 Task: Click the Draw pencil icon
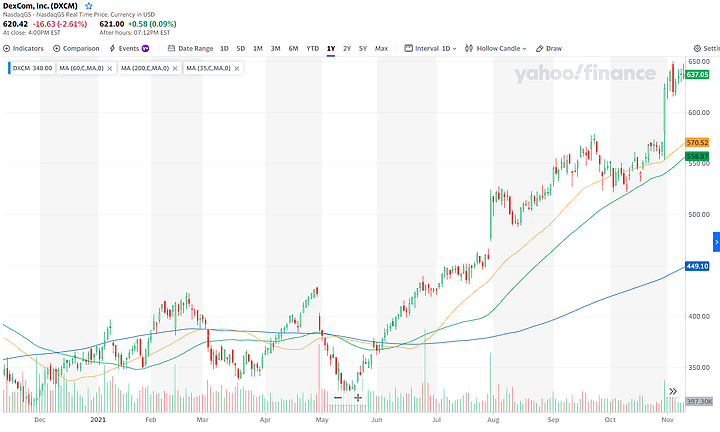click(x=540, y=48)
